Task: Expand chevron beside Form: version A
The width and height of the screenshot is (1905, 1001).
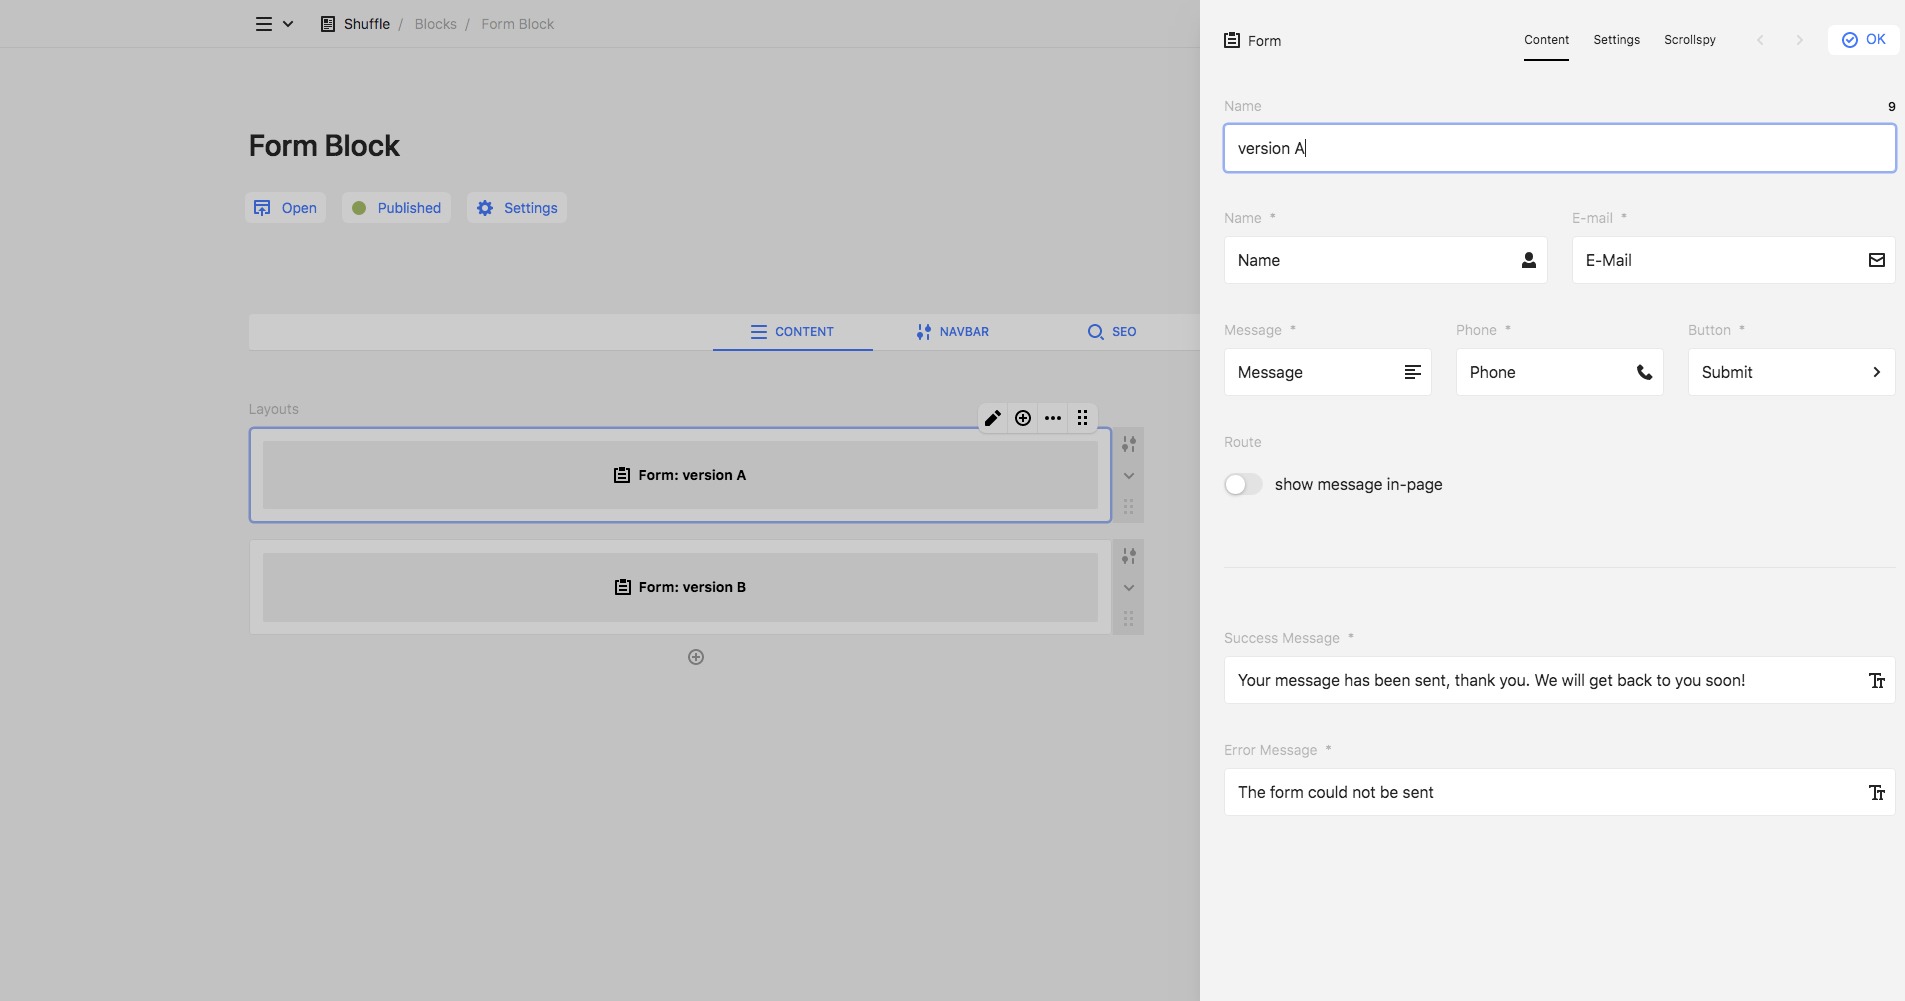Action: [1129, 476]
